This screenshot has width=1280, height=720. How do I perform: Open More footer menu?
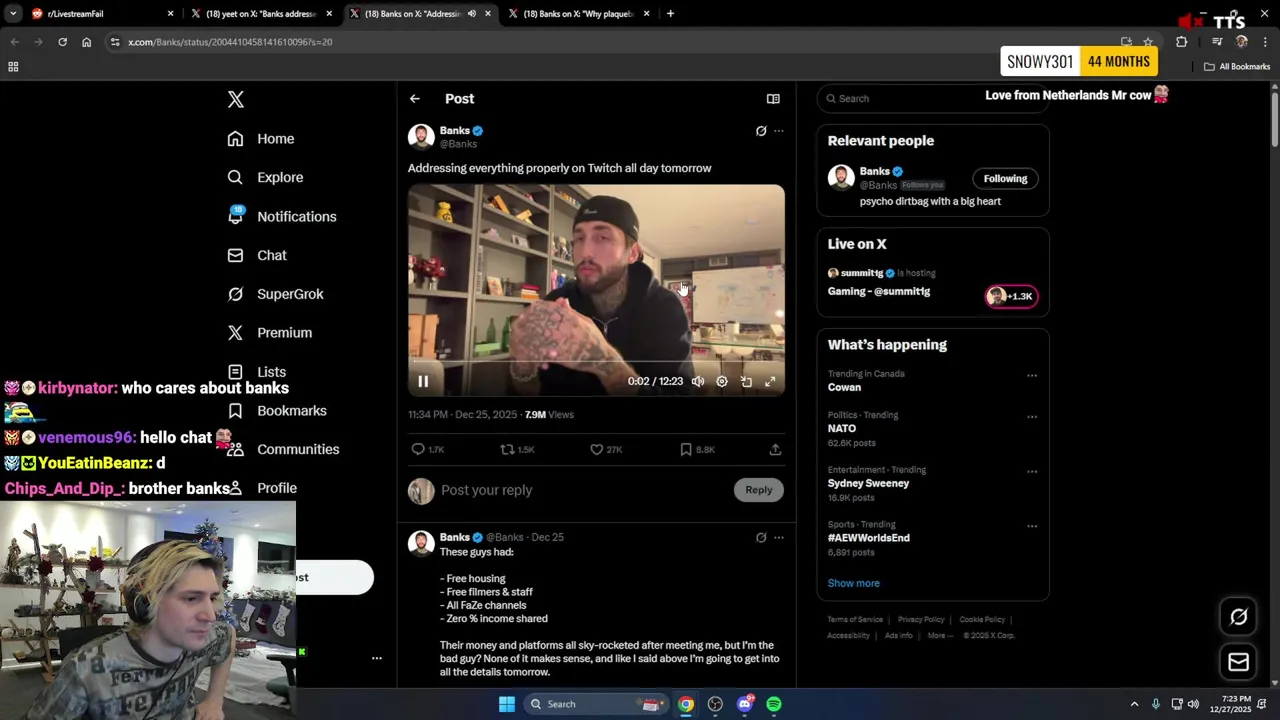[x=938, y=636]
